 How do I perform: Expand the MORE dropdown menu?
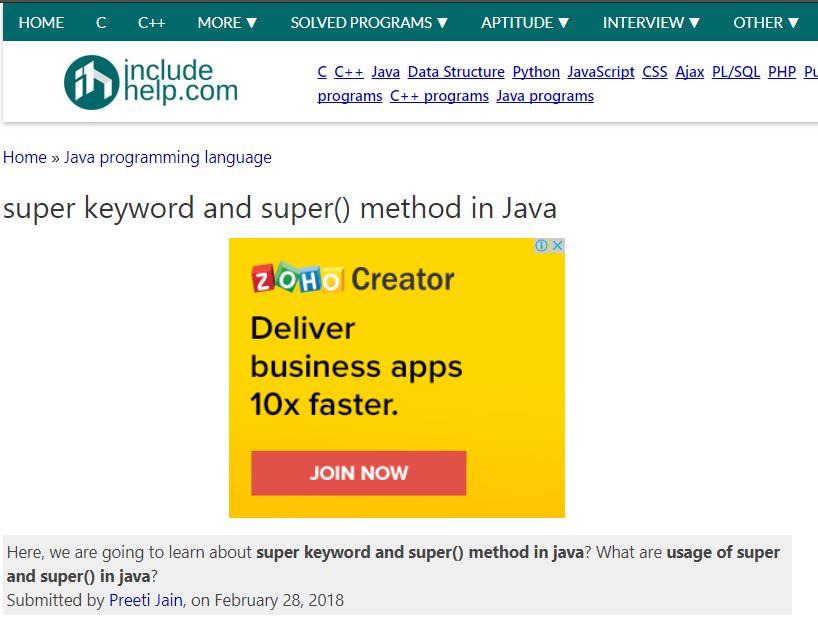click(x=227, y=22)
